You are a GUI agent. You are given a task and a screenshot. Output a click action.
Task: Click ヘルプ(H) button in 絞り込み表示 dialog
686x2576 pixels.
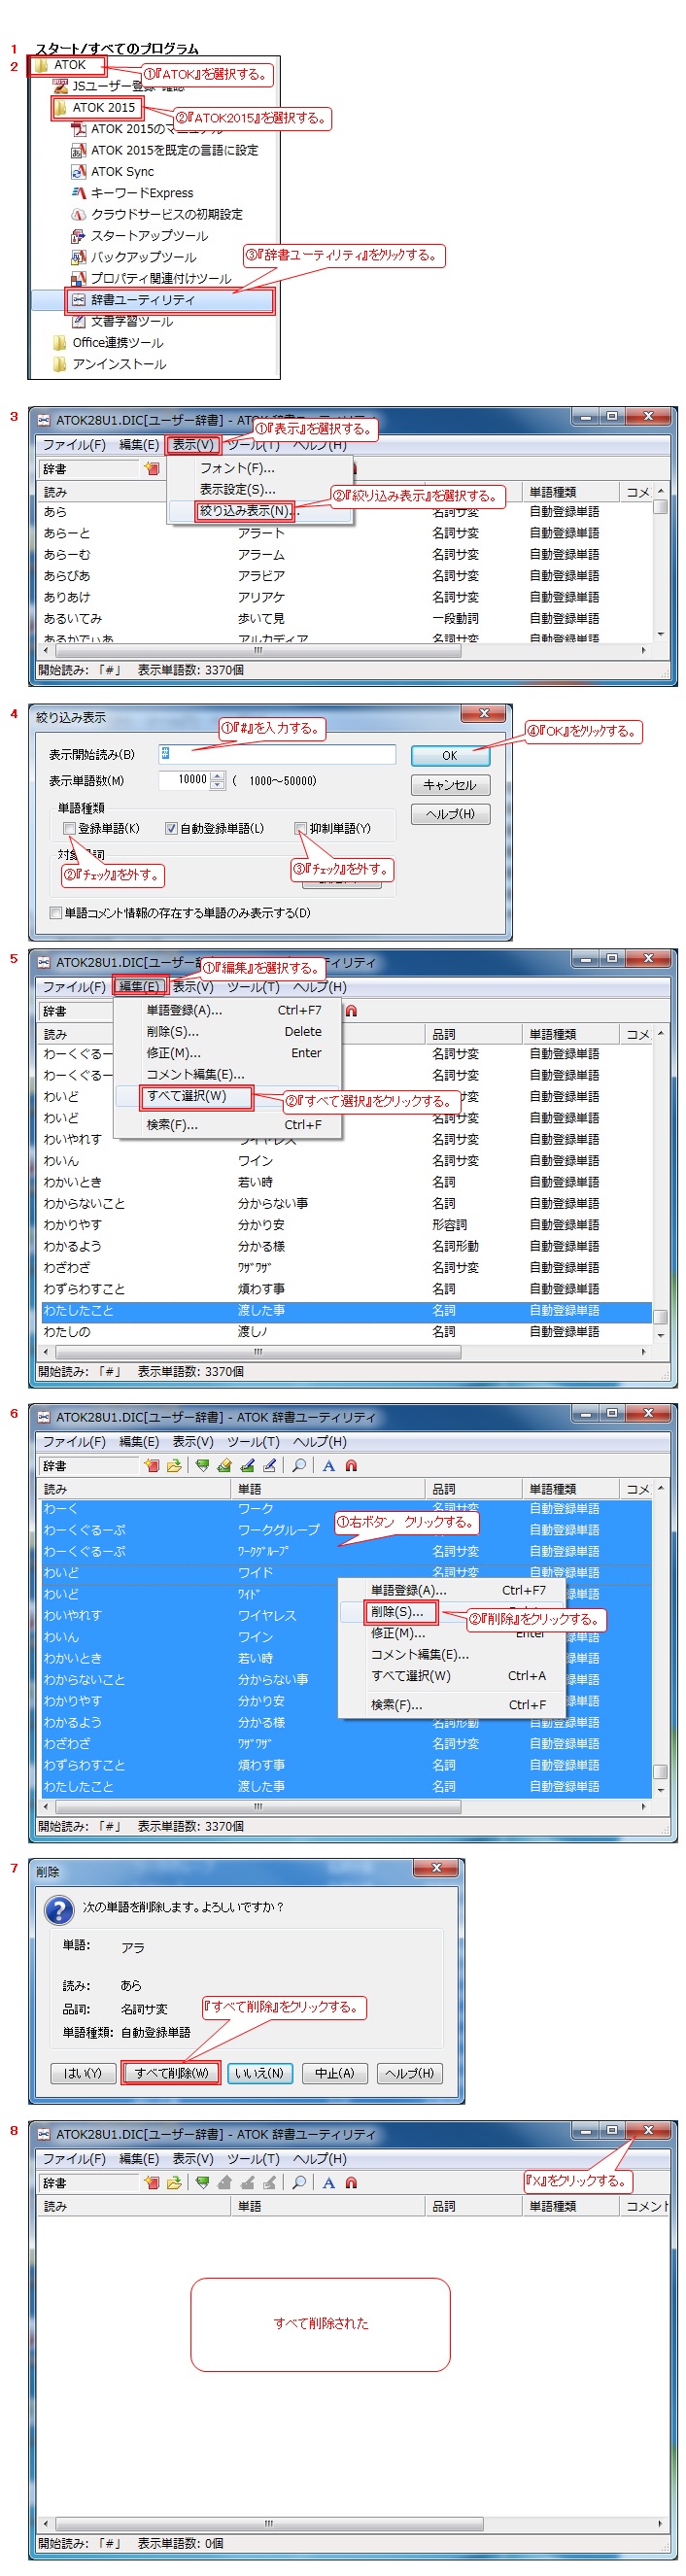pos(450,814)
